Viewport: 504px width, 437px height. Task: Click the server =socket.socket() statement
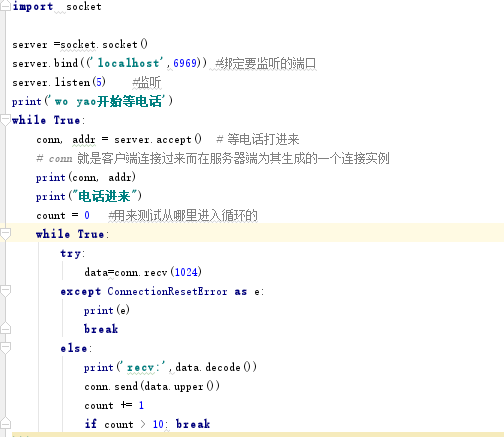click(x=80, y=44)
